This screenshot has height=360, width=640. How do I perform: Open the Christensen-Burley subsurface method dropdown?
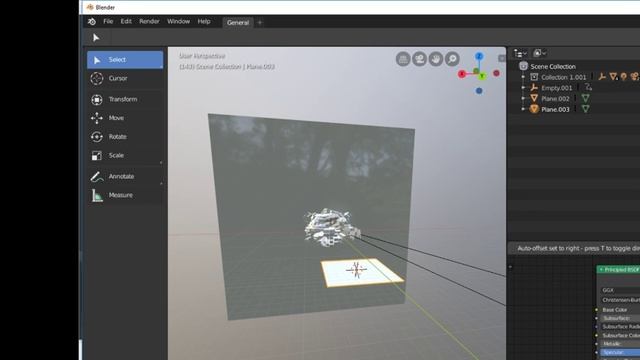point(620,300)
